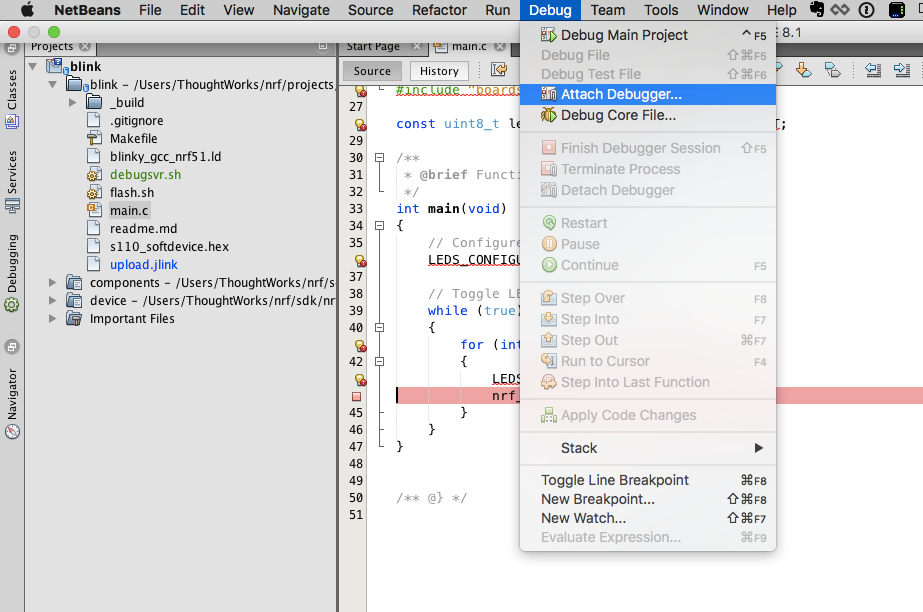The height and width of the screenshot is (612, 923).
Task: Select main.c in project tree
Action: click(x=129, y=211)
